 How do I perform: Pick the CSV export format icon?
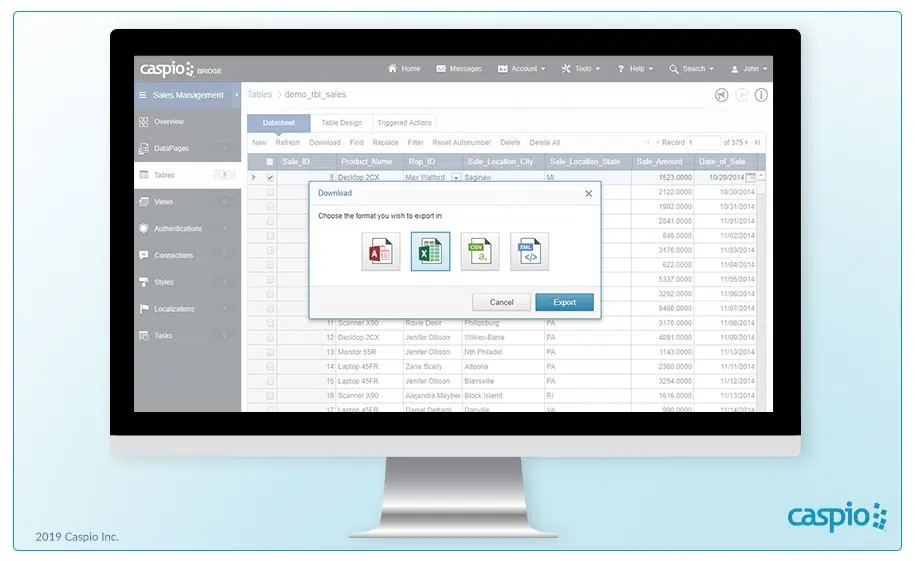point(480,252)
